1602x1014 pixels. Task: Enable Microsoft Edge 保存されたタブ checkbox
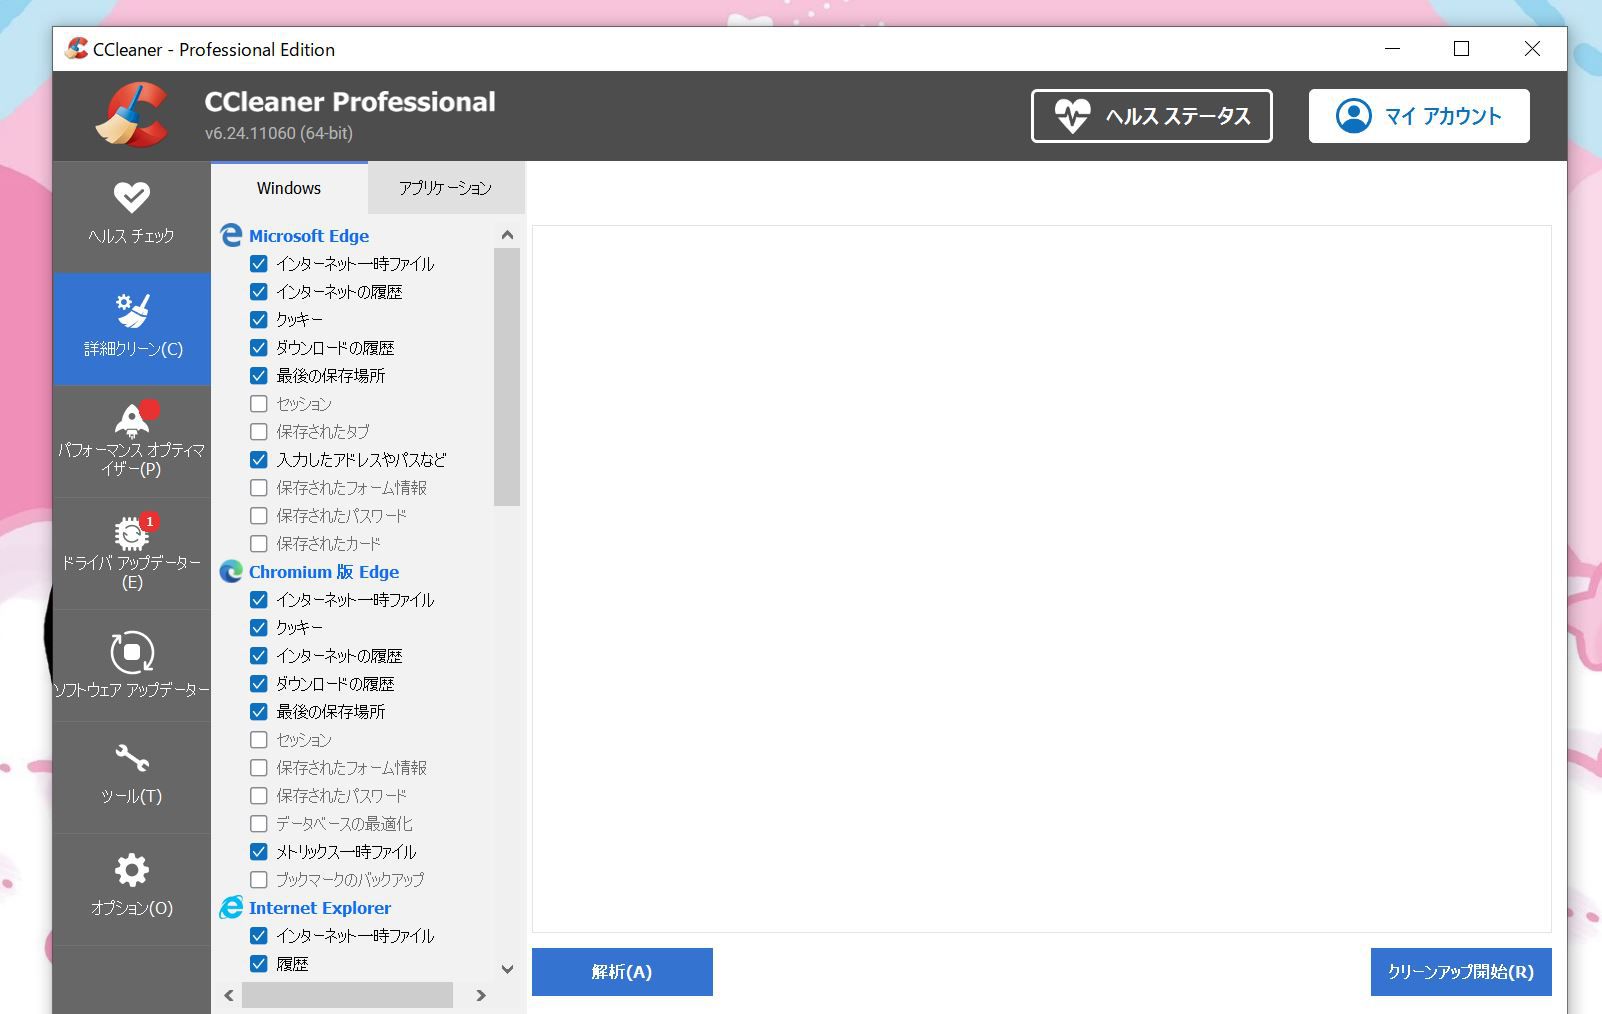259,432
